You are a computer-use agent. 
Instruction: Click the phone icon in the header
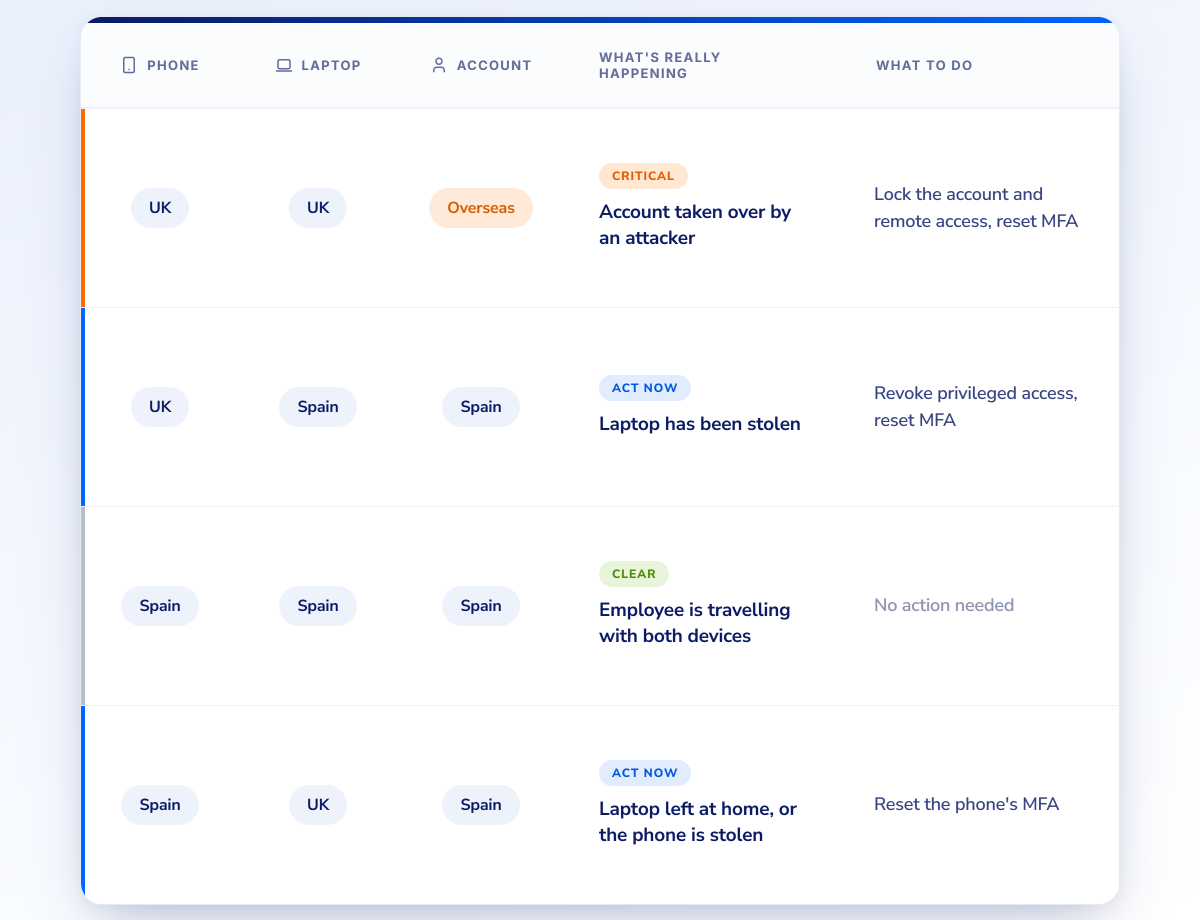point(128,65)
